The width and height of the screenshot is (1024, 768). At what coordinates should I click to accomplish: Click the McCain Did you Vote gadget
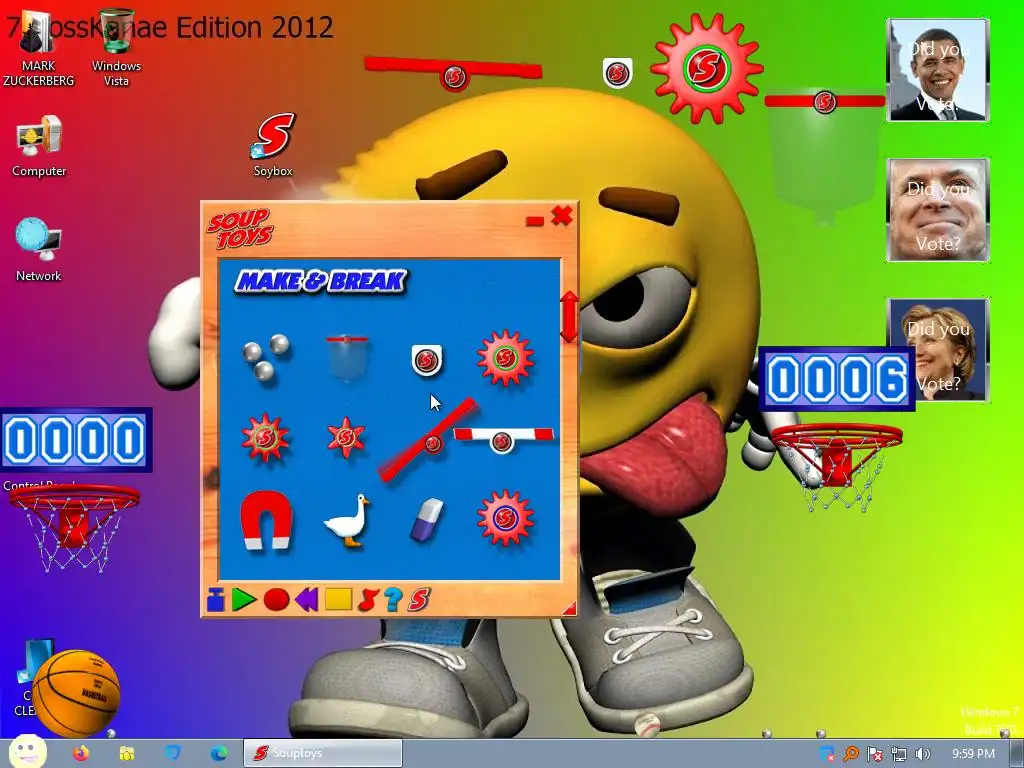(x=938, y=210)
